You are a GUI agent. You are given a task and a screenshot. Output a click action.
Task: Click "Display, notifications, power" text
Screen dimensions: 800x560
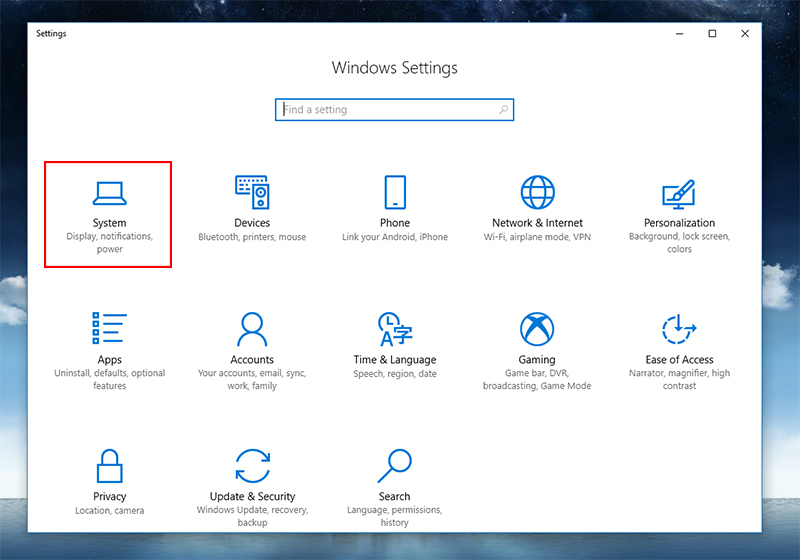109,243
